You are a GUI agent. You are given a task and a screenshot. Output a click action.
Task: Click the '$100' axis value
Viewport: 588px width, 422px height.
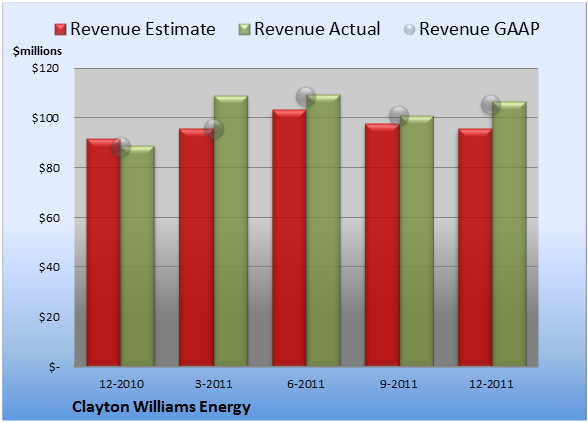click(x=45, y=118)
